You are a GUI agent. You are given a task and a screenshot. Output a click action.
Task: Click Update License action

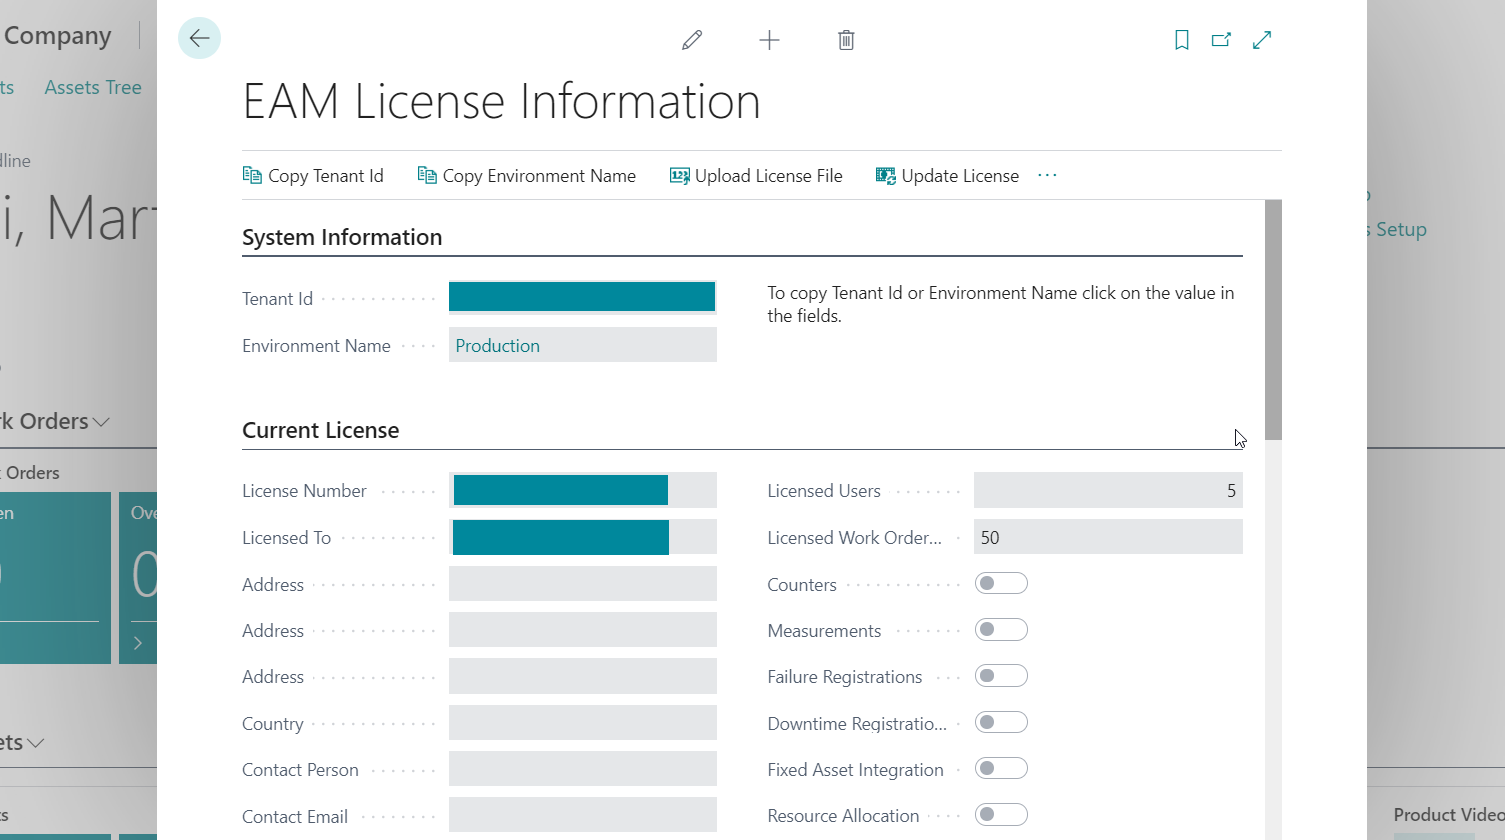click(947, 176)
